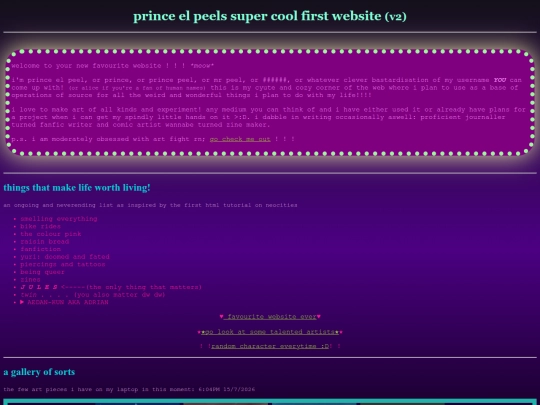
Task: Click the "the few art pieces i have" timestamp line
Action: 129,389
